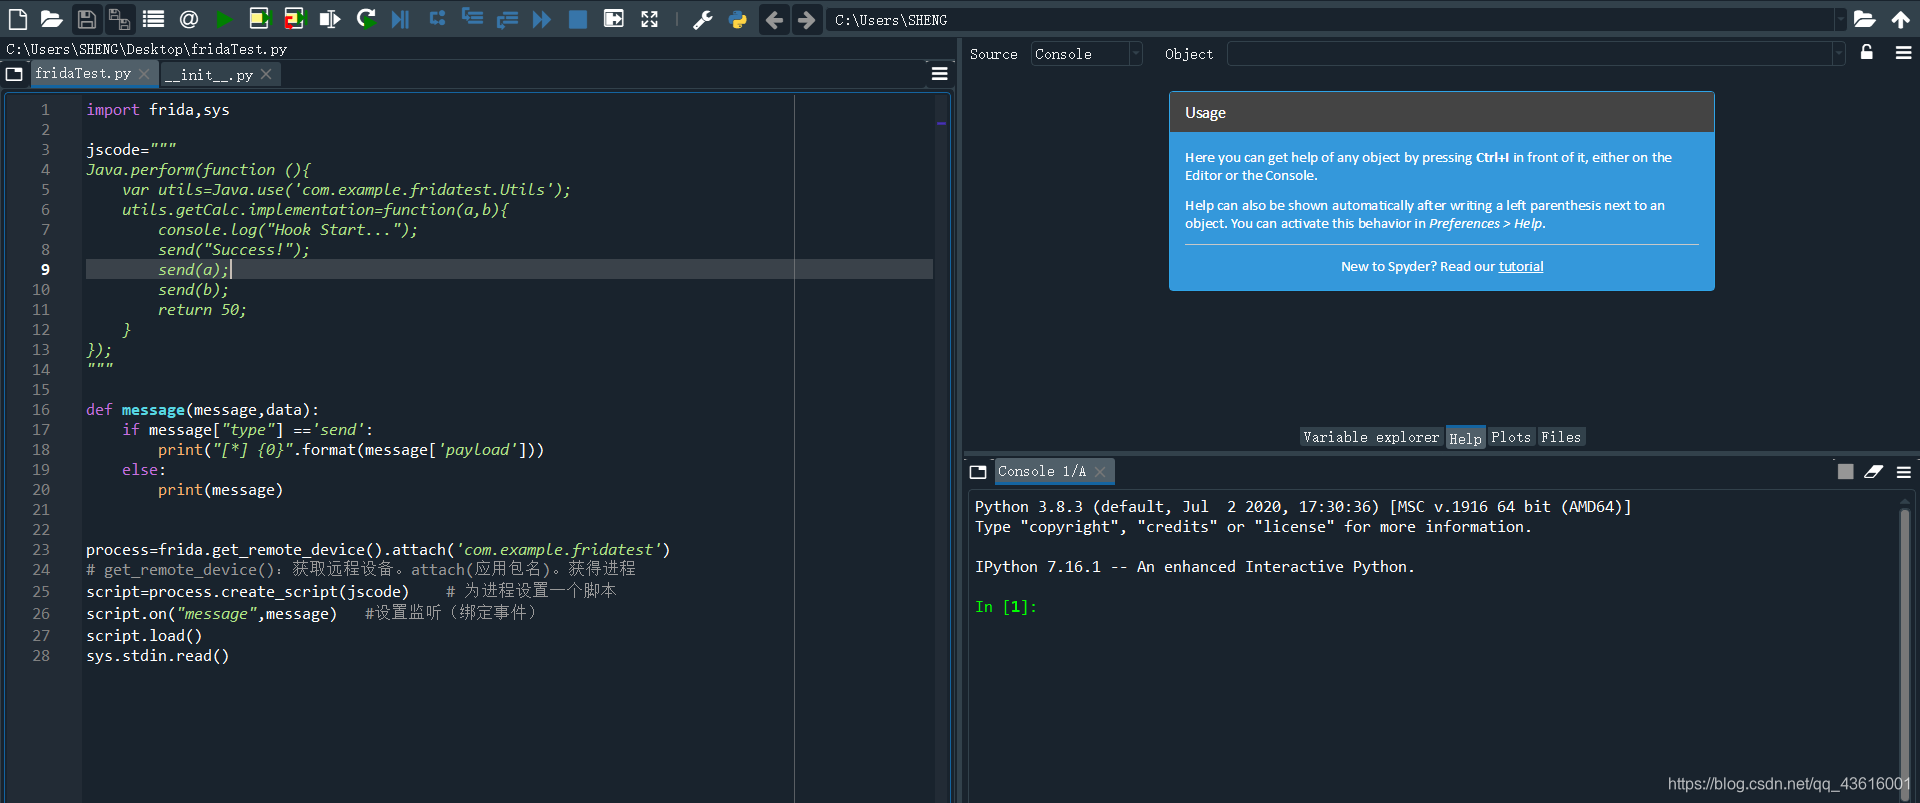1920x803 pixels.
Task: Click the debug step-over icon
Action: pyautogui.click(x=437, y=19)
